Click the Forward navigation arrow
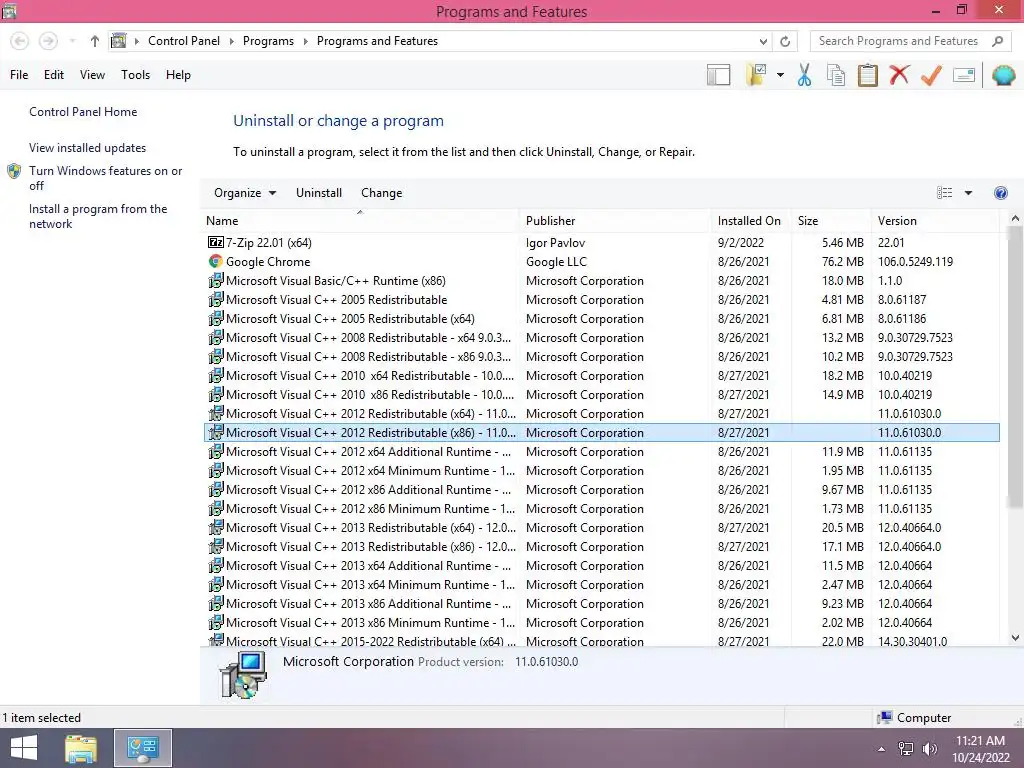This screenshot has height=768, width=1024. (x=48, y=41)
